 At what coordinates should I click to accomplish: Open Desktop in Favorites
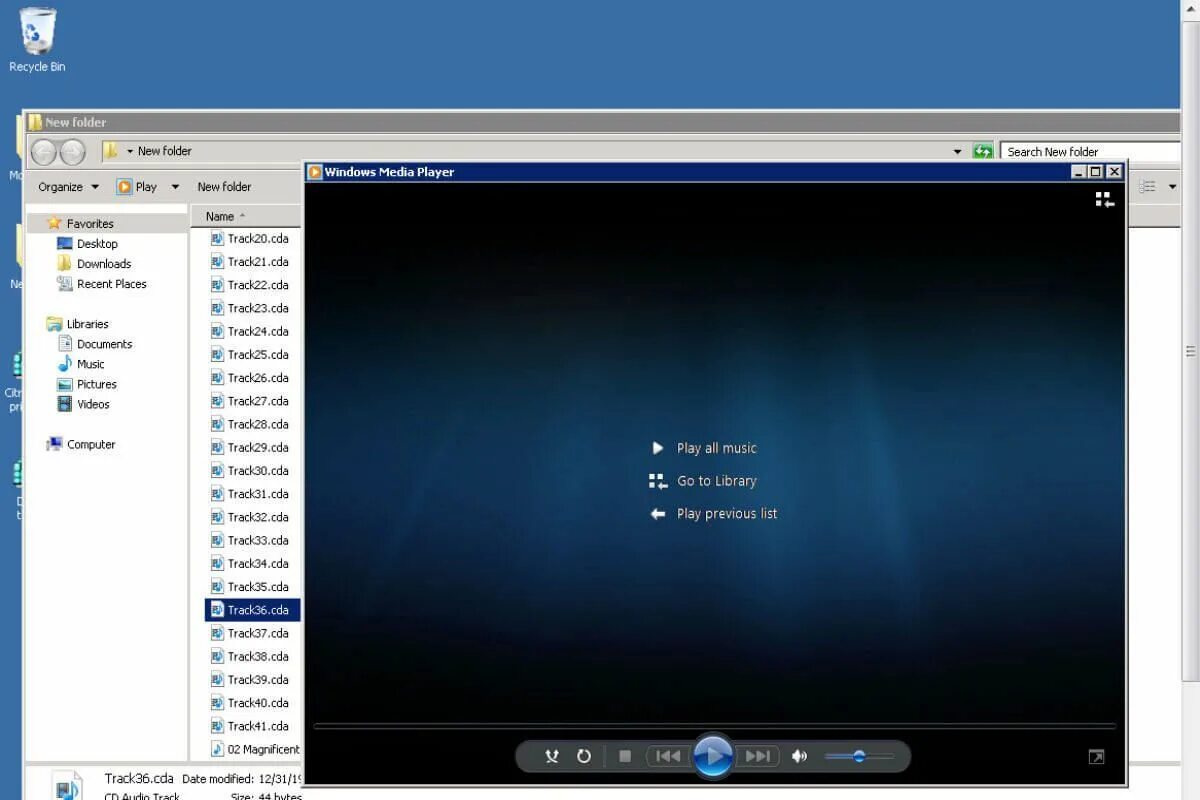click(87, 244)
